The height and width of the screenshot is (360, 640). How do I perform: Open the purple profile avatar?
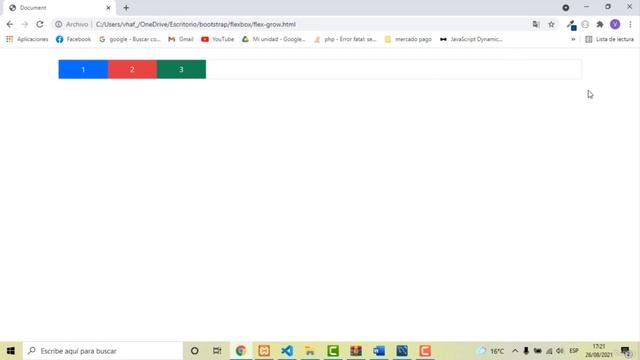615,24
